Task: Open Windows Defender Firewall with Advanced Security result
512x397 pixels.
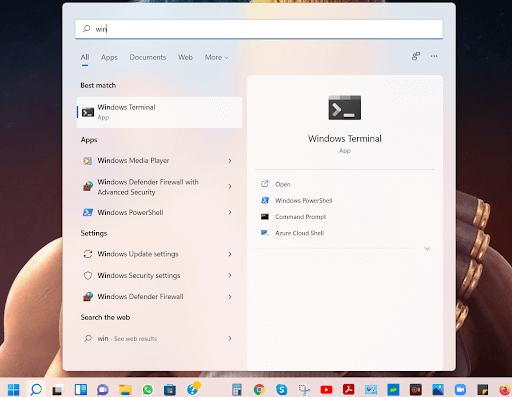Action: [159, 187]
